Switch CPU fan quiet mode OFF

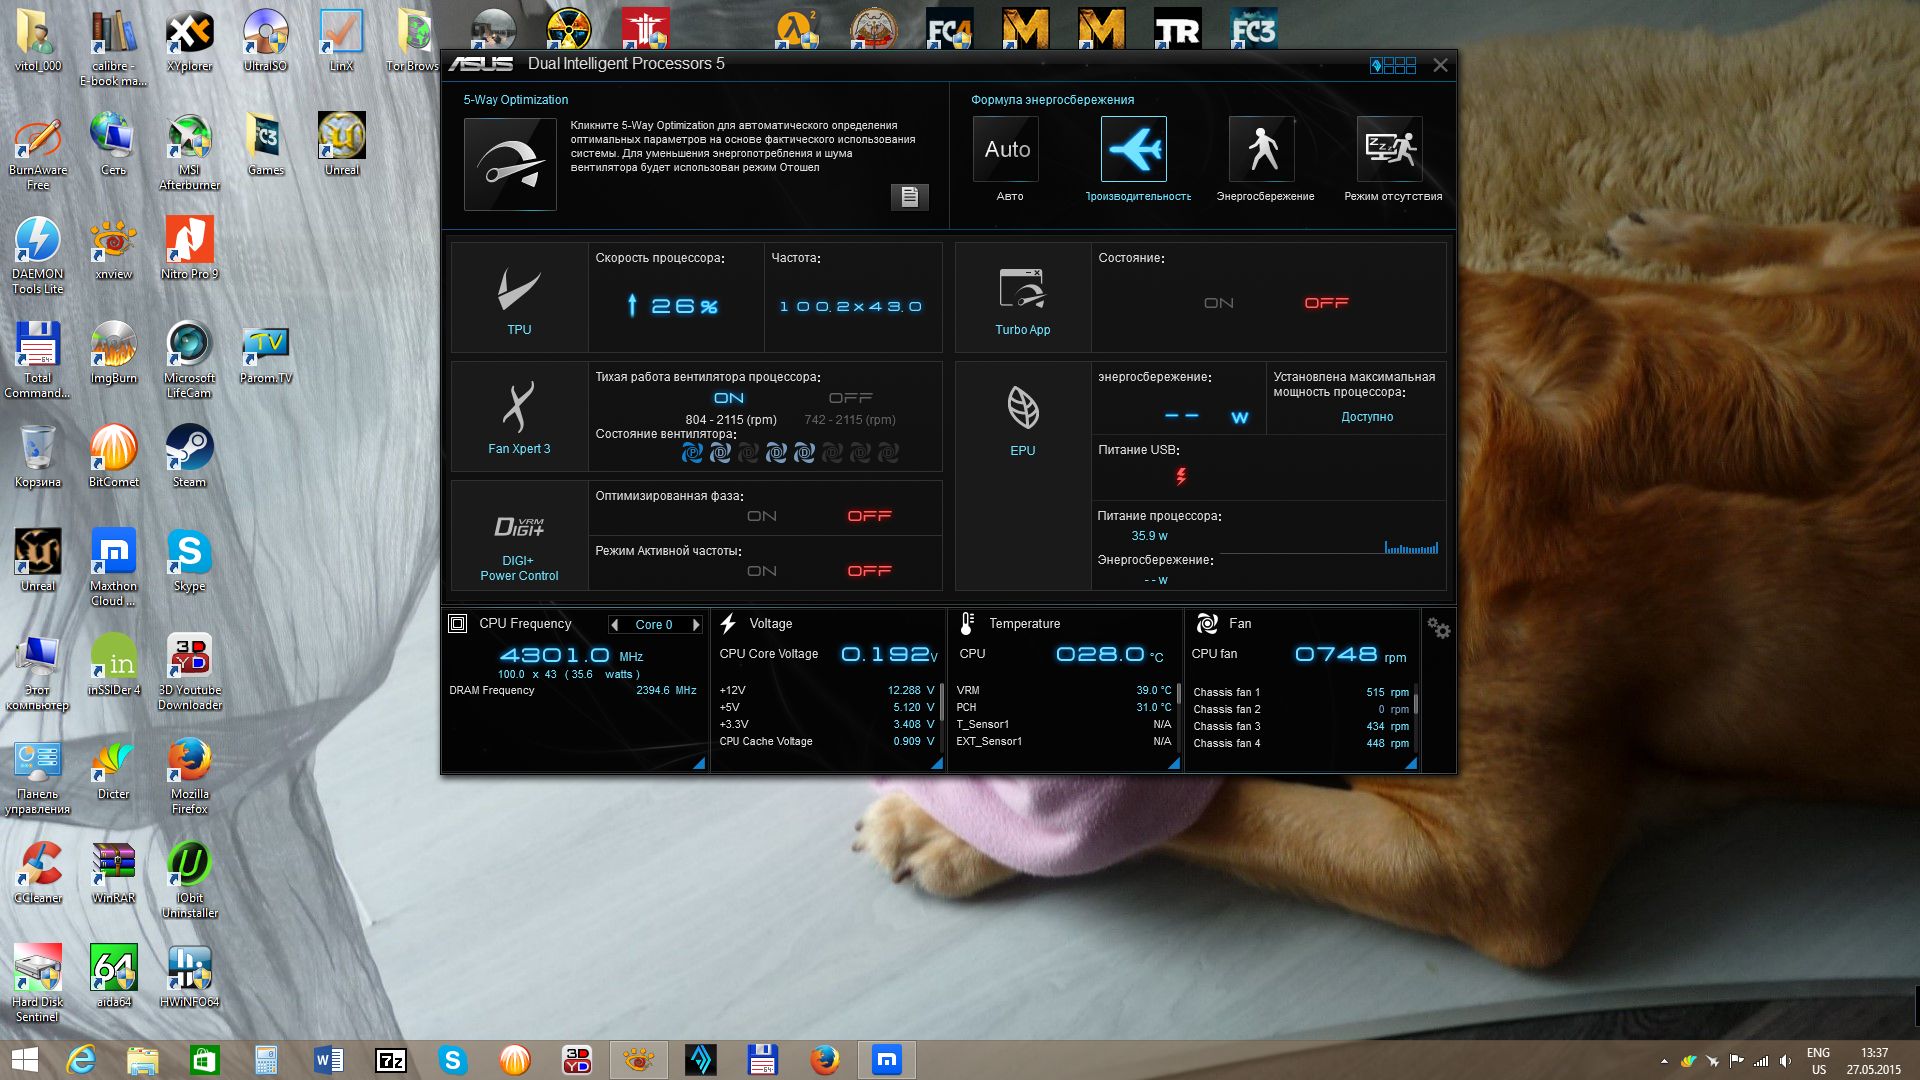850,398
